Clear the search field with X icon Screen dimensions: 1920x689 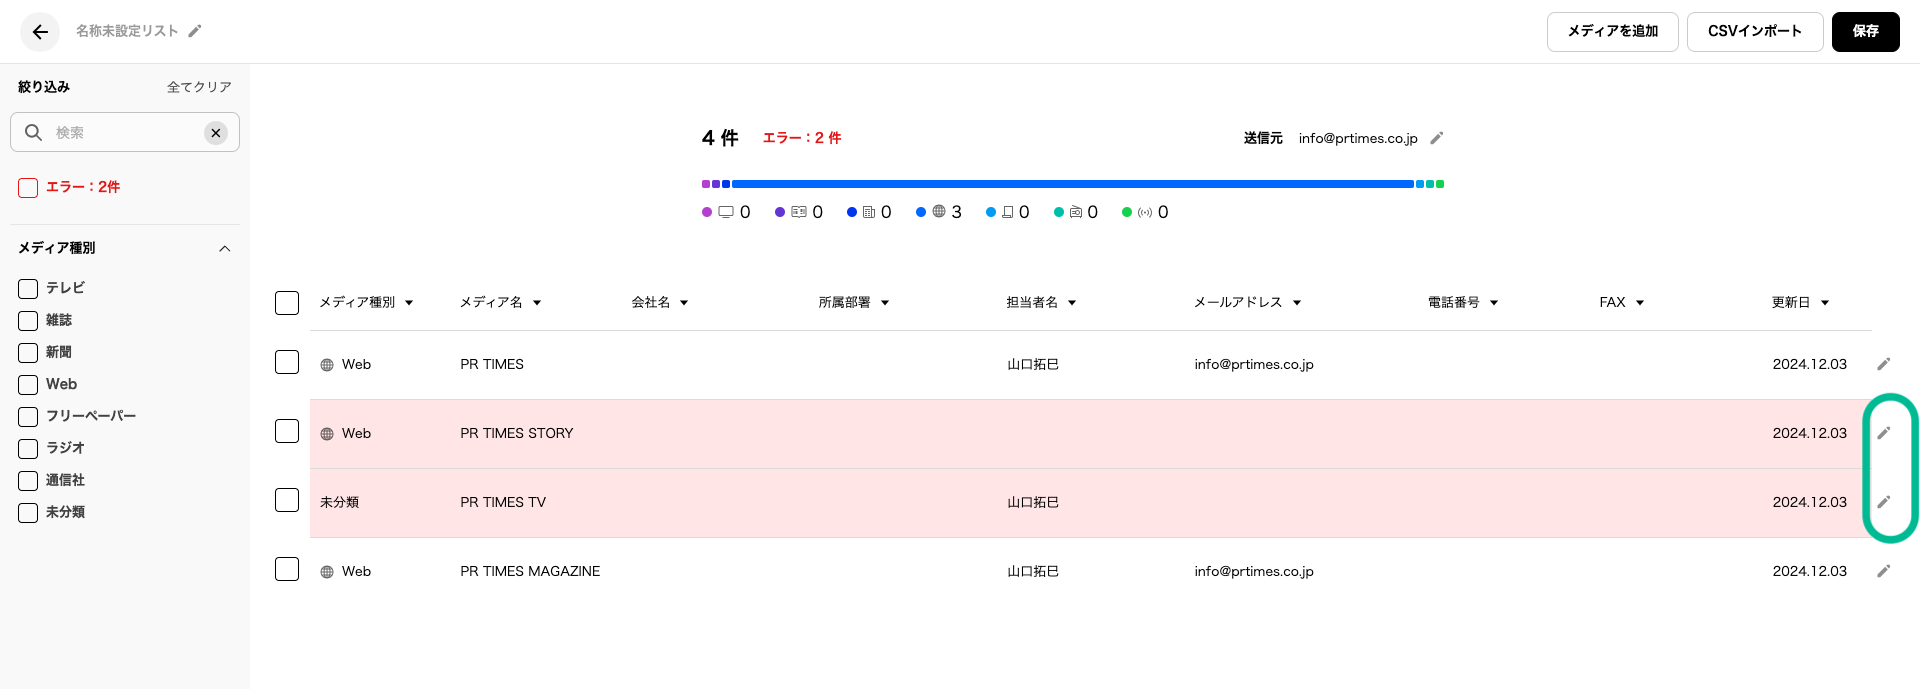click(216, 133)
